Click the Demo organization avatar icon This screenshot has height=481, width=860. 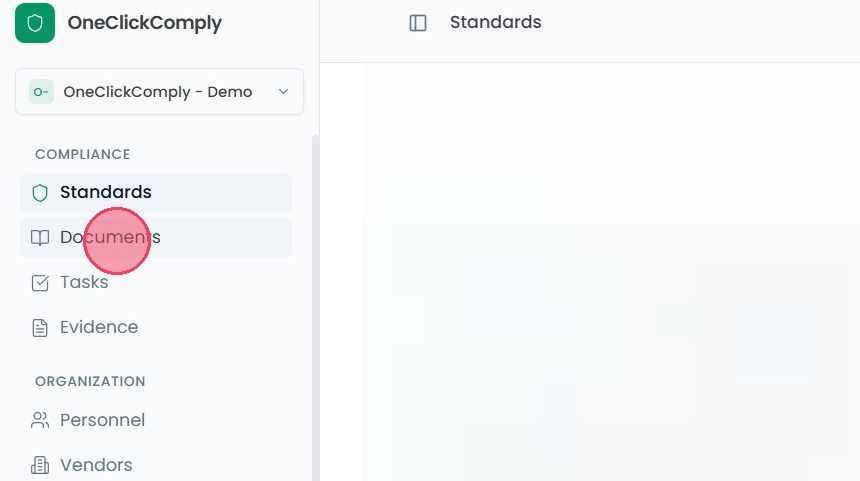click(x=42, y=92)
